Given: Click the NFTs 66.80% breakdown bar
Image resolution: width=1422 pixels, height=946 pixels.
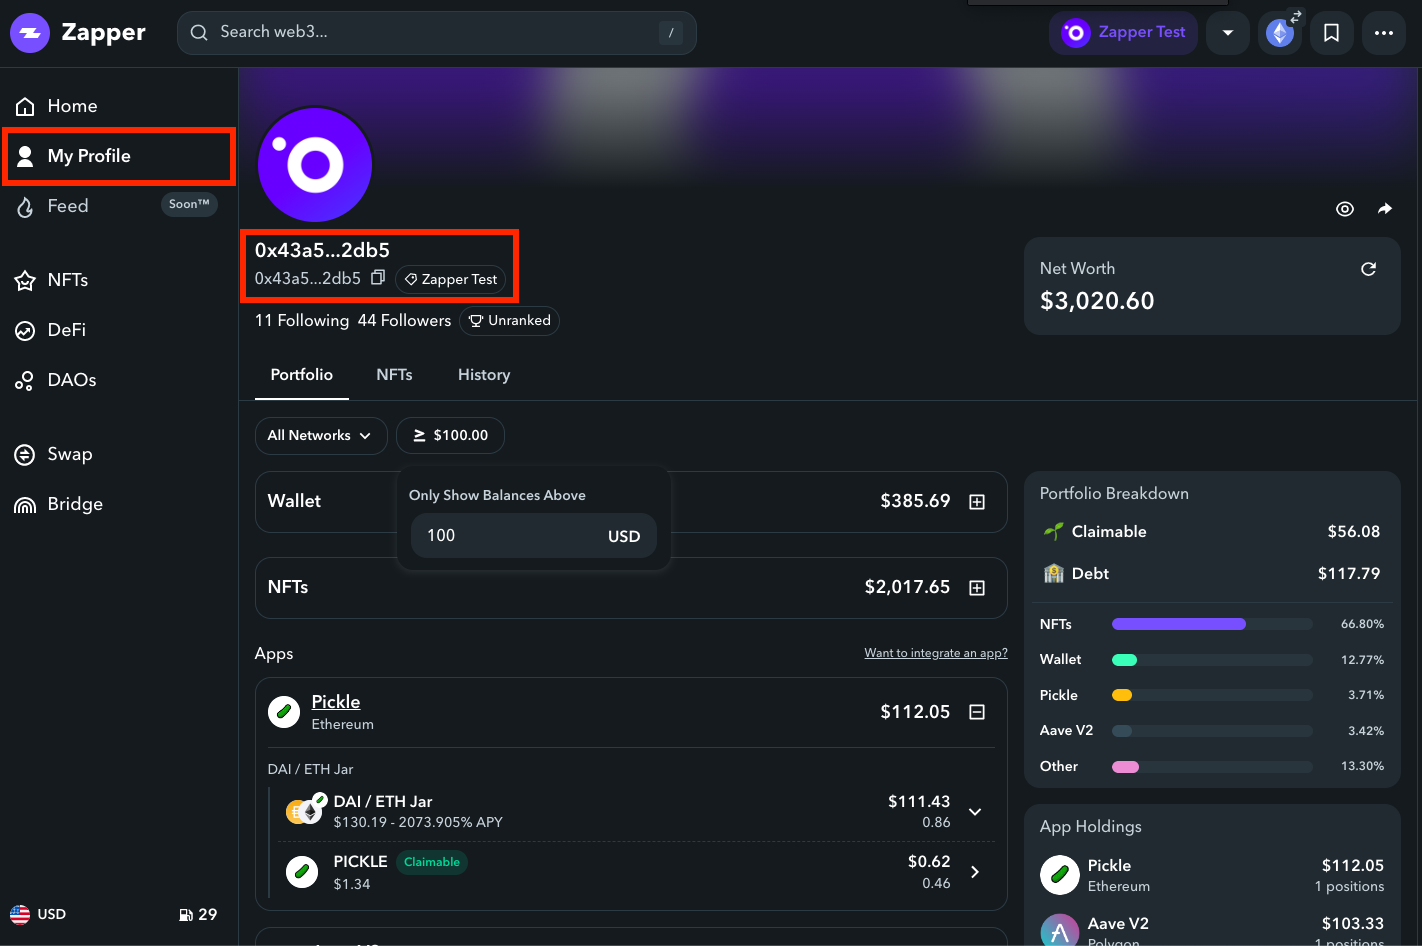Looking at the screenshot, I should 1212,624.
